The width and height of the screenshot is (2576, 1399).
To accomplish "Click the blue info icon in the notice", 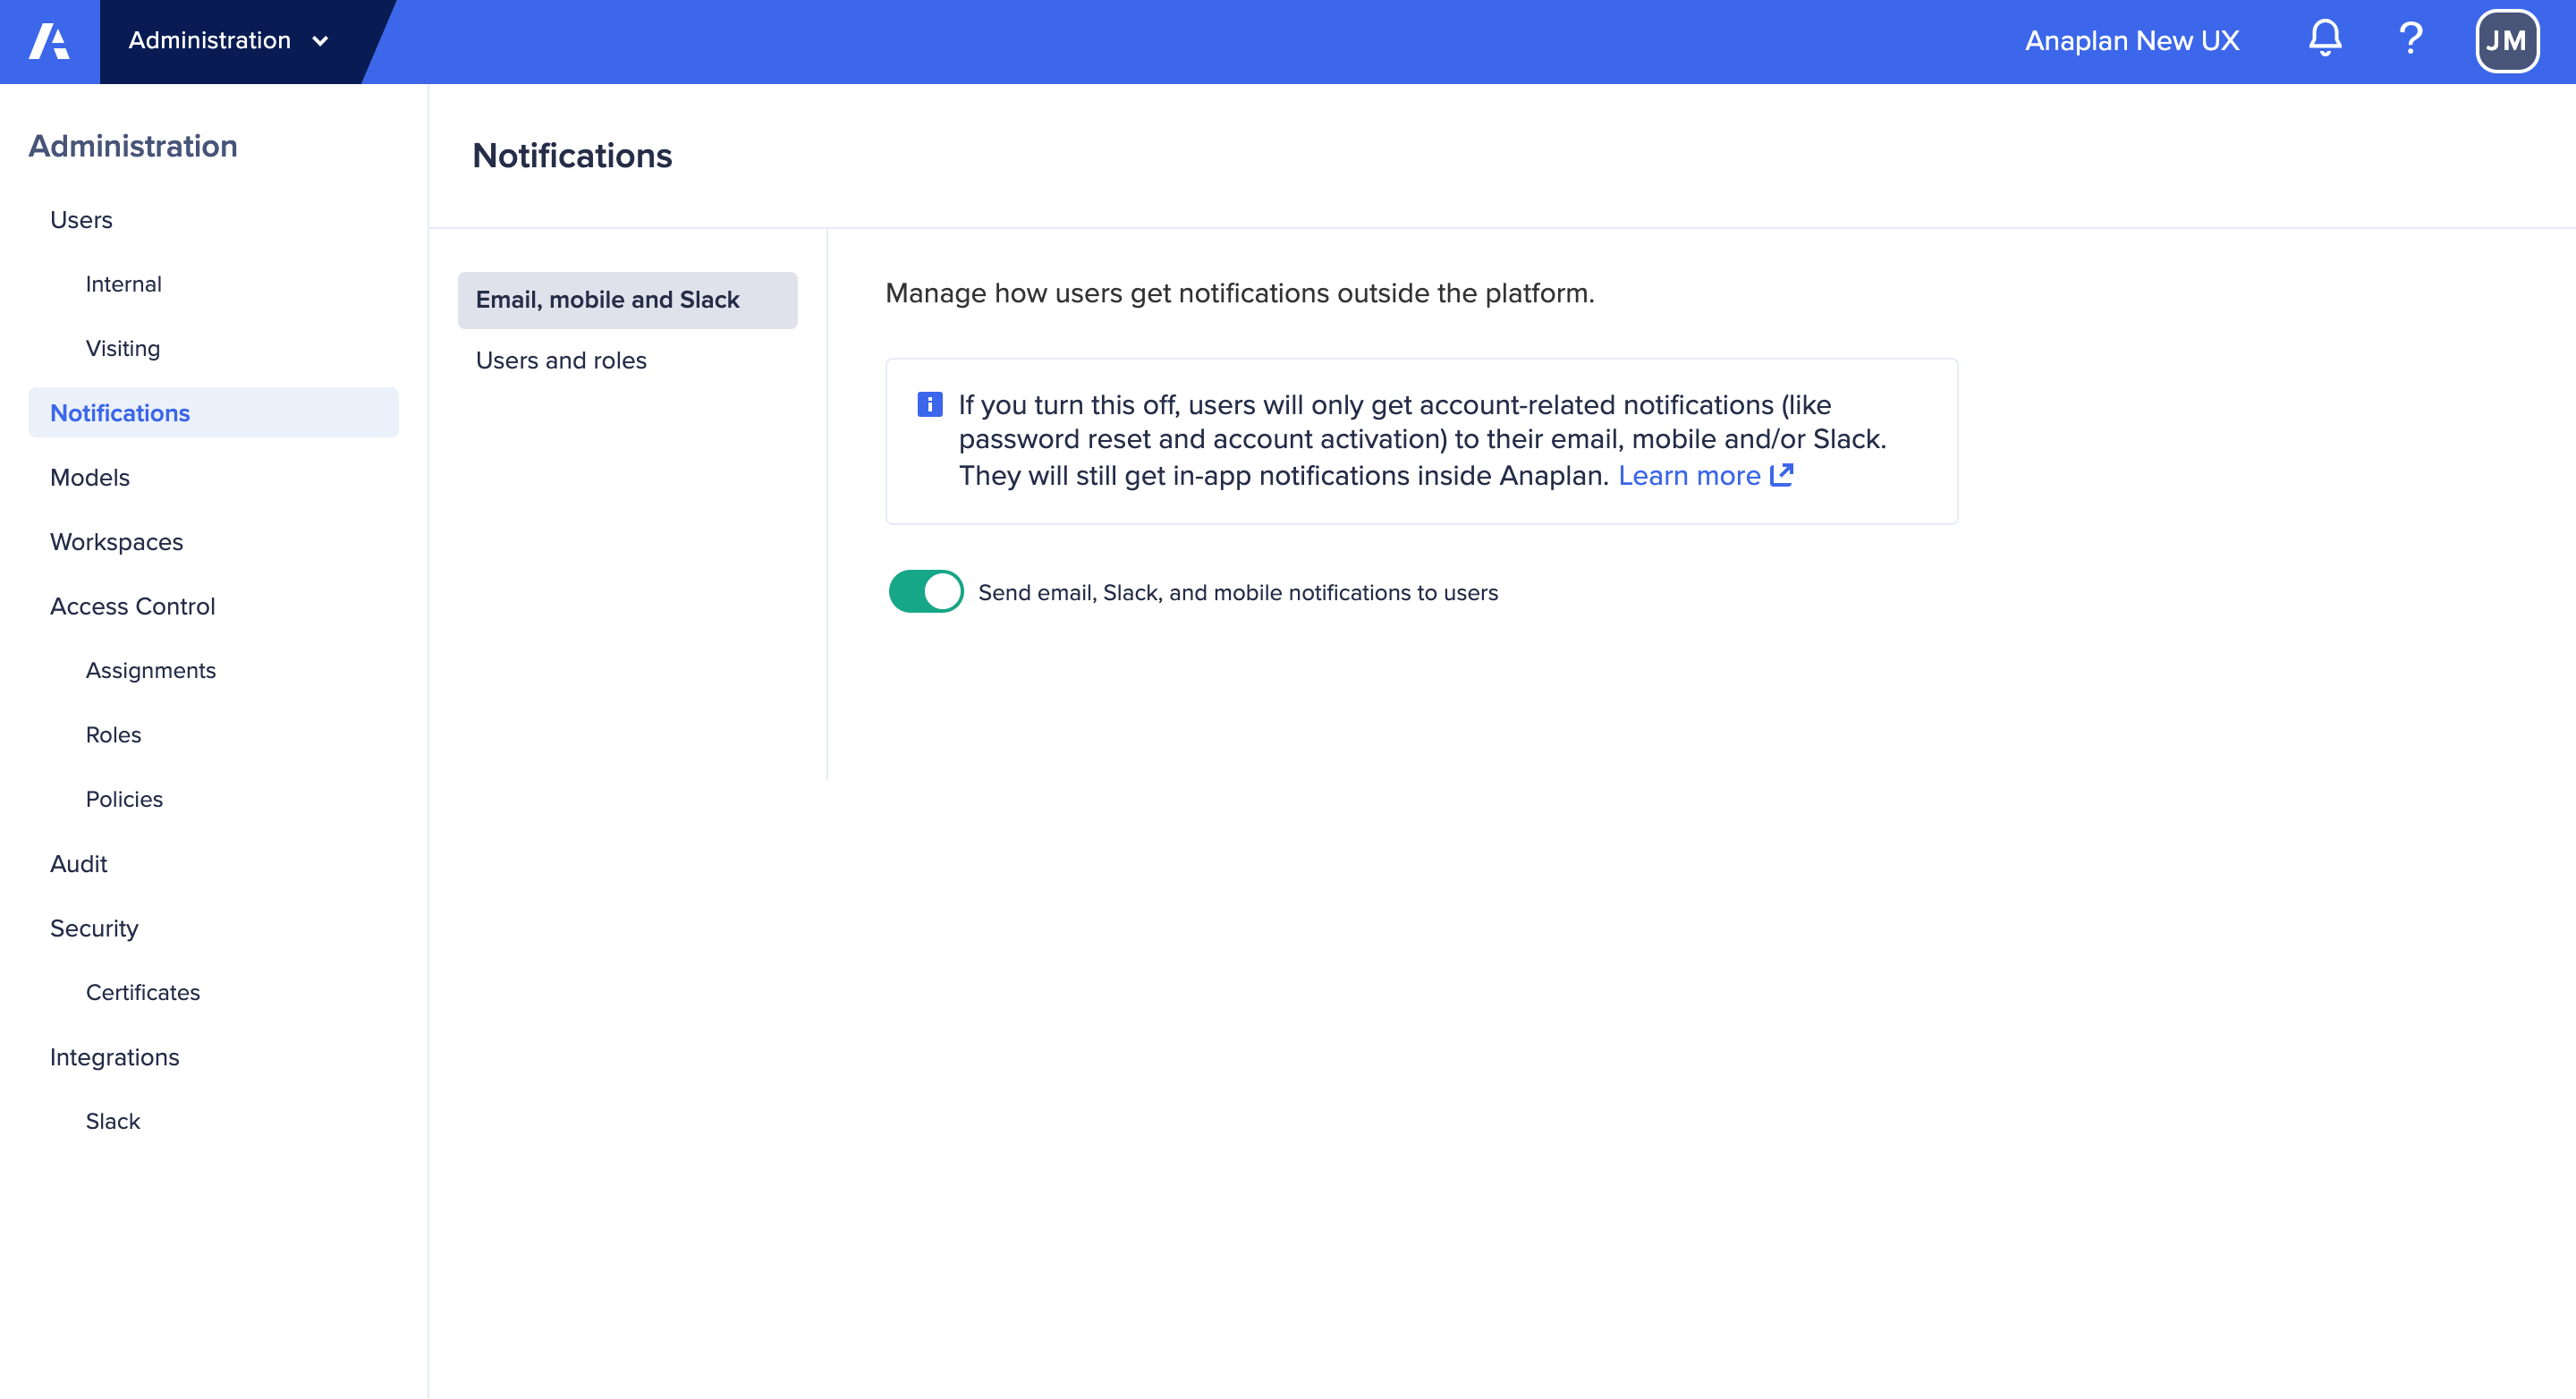I will pyautogui.click(x=929, y=405).
